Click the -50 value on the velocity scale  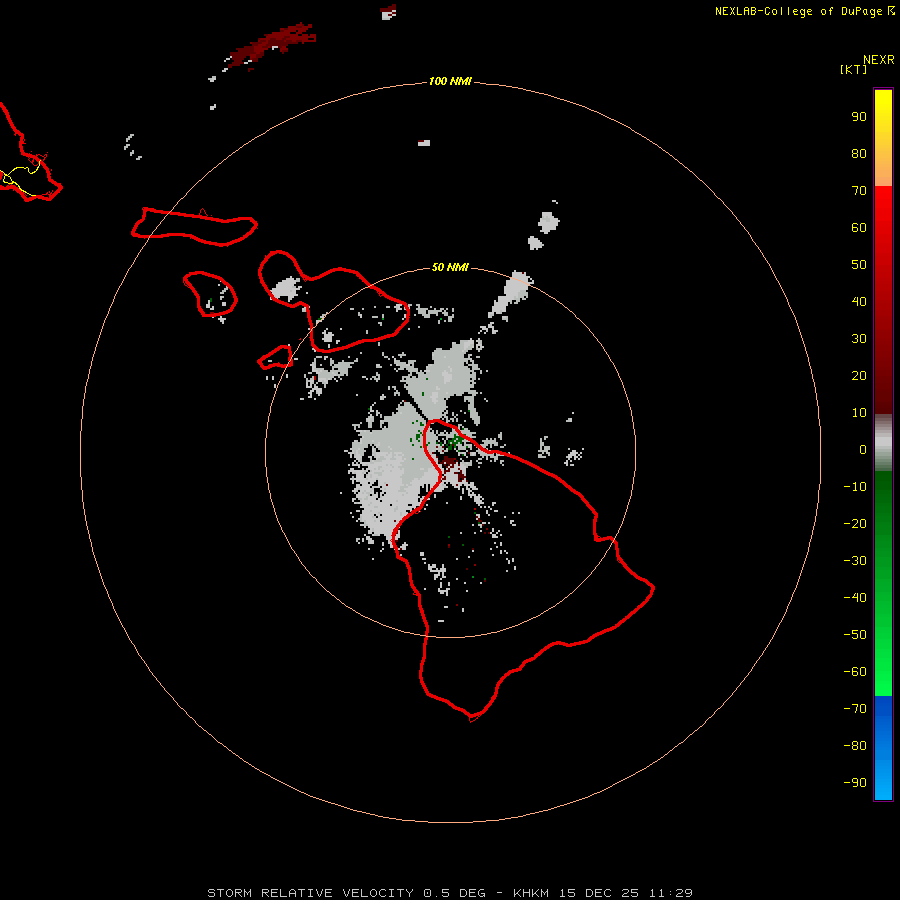click(x=855, y=635)
